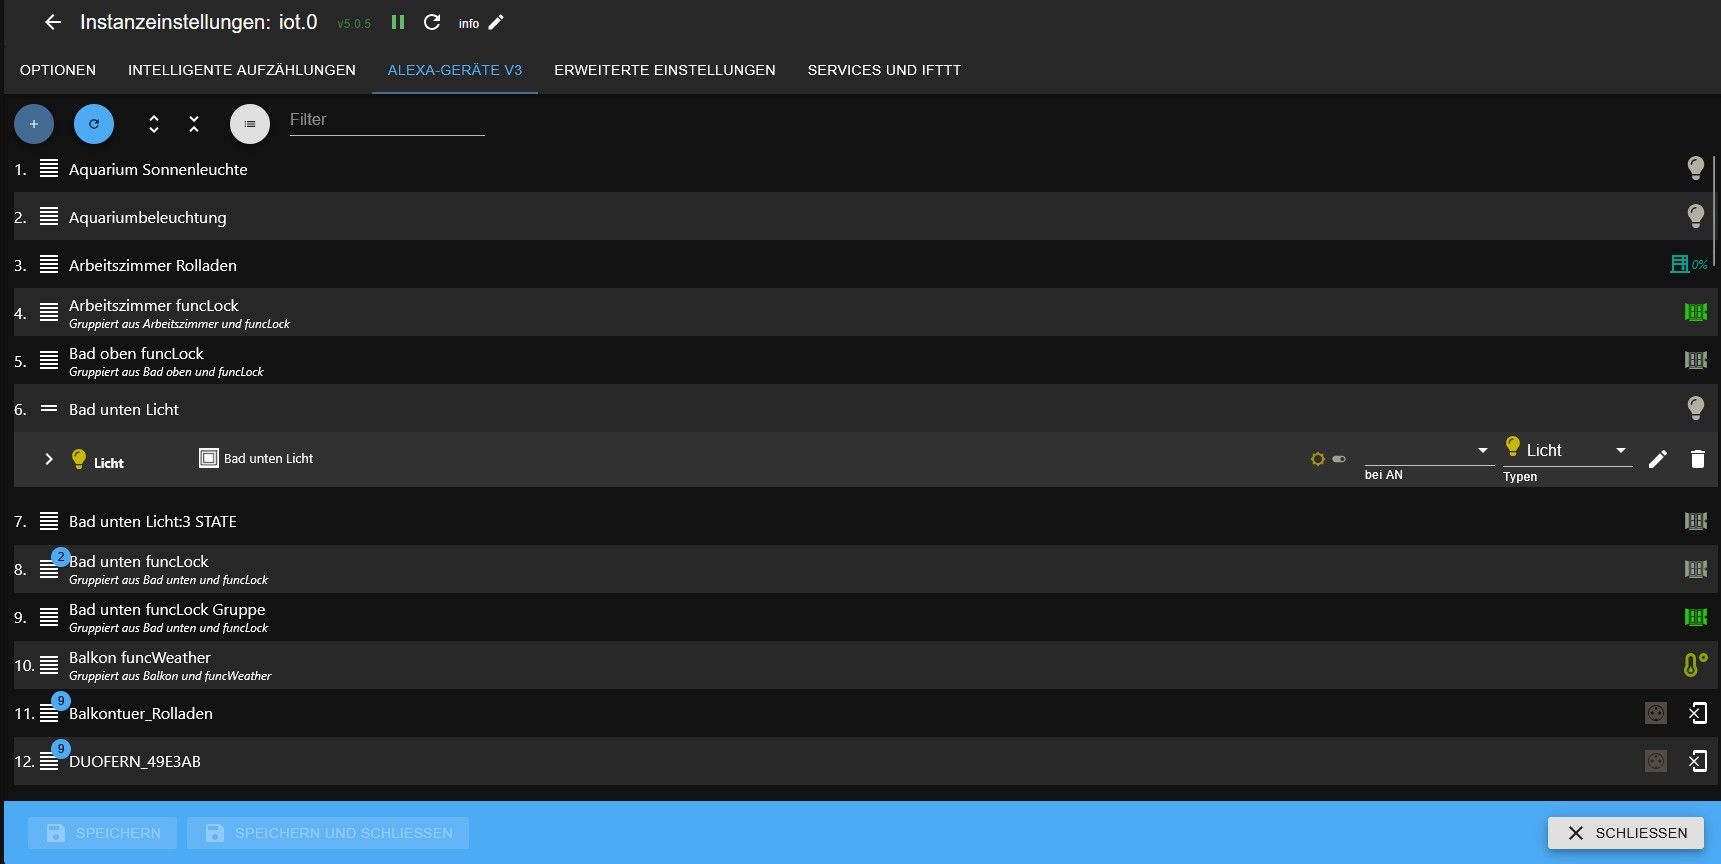
Task: Close the settings with Schliessen
Action: [1626, 833]
